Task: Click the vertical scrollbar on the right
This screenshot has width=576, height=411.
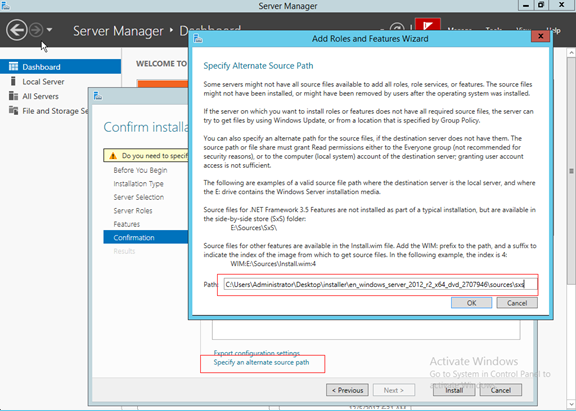Action: [571, 171]
